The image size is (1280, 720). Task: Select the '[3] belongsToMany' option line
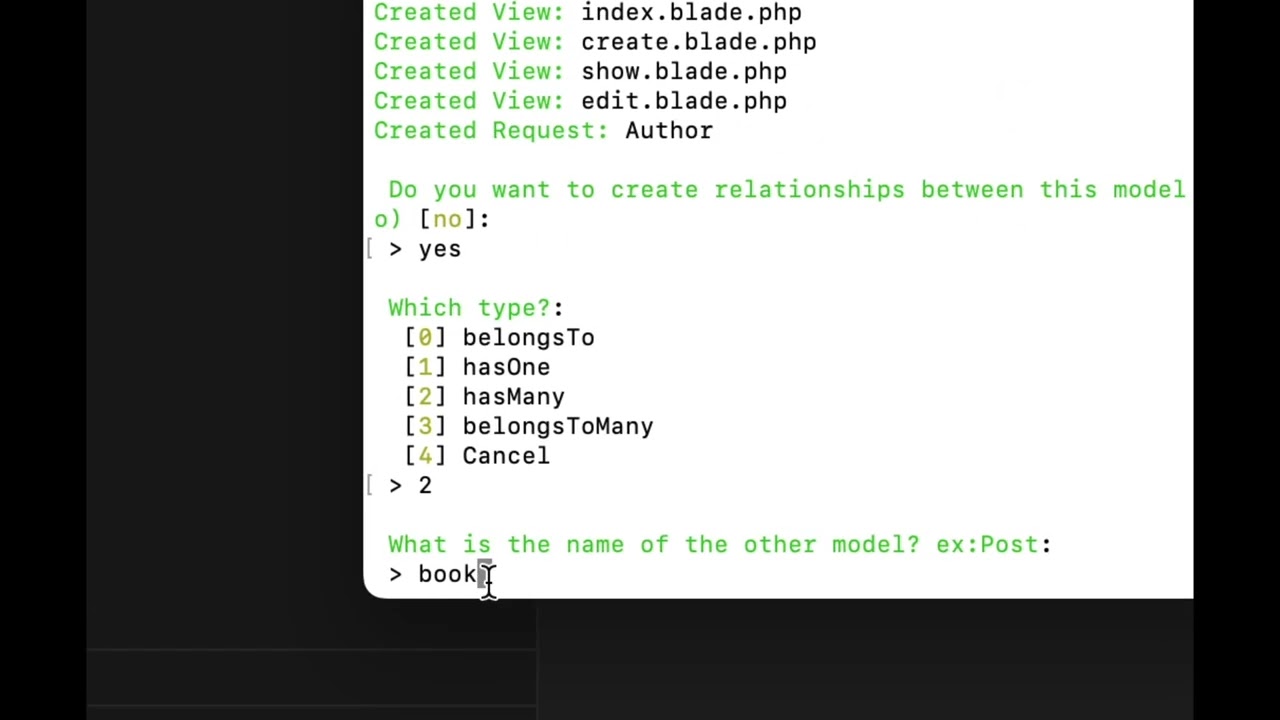point(529,426)
